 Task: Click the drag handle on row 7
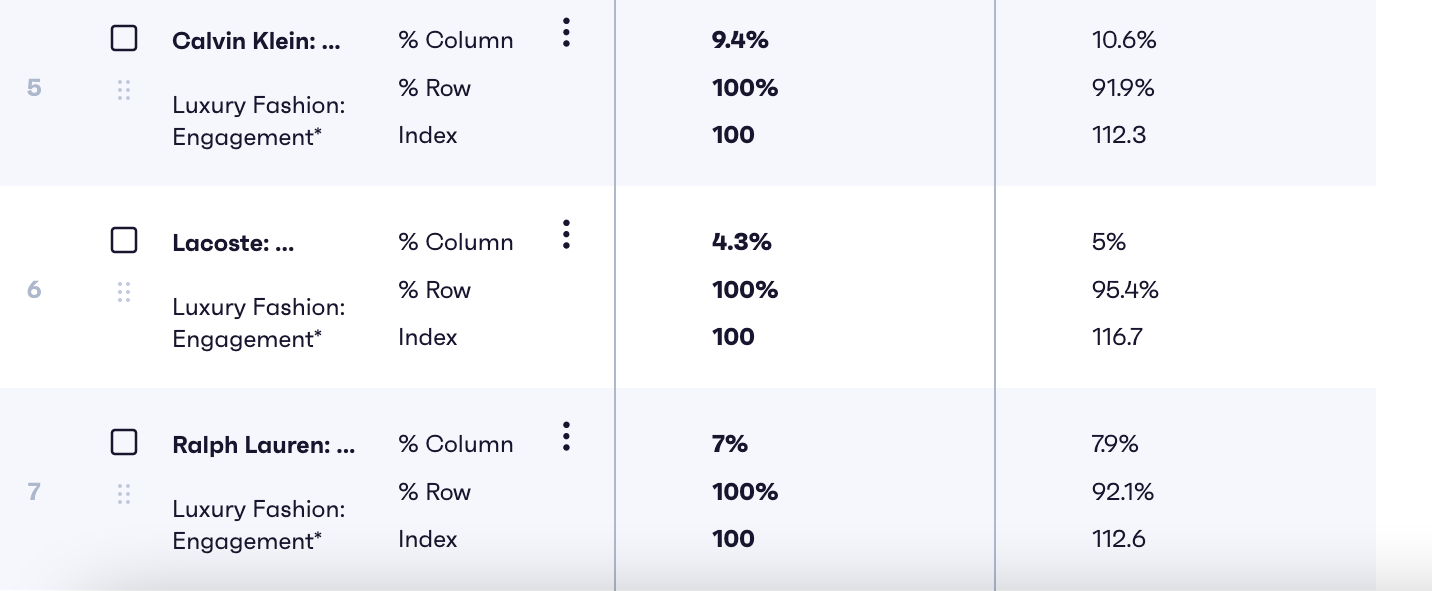tap(124, 494)
